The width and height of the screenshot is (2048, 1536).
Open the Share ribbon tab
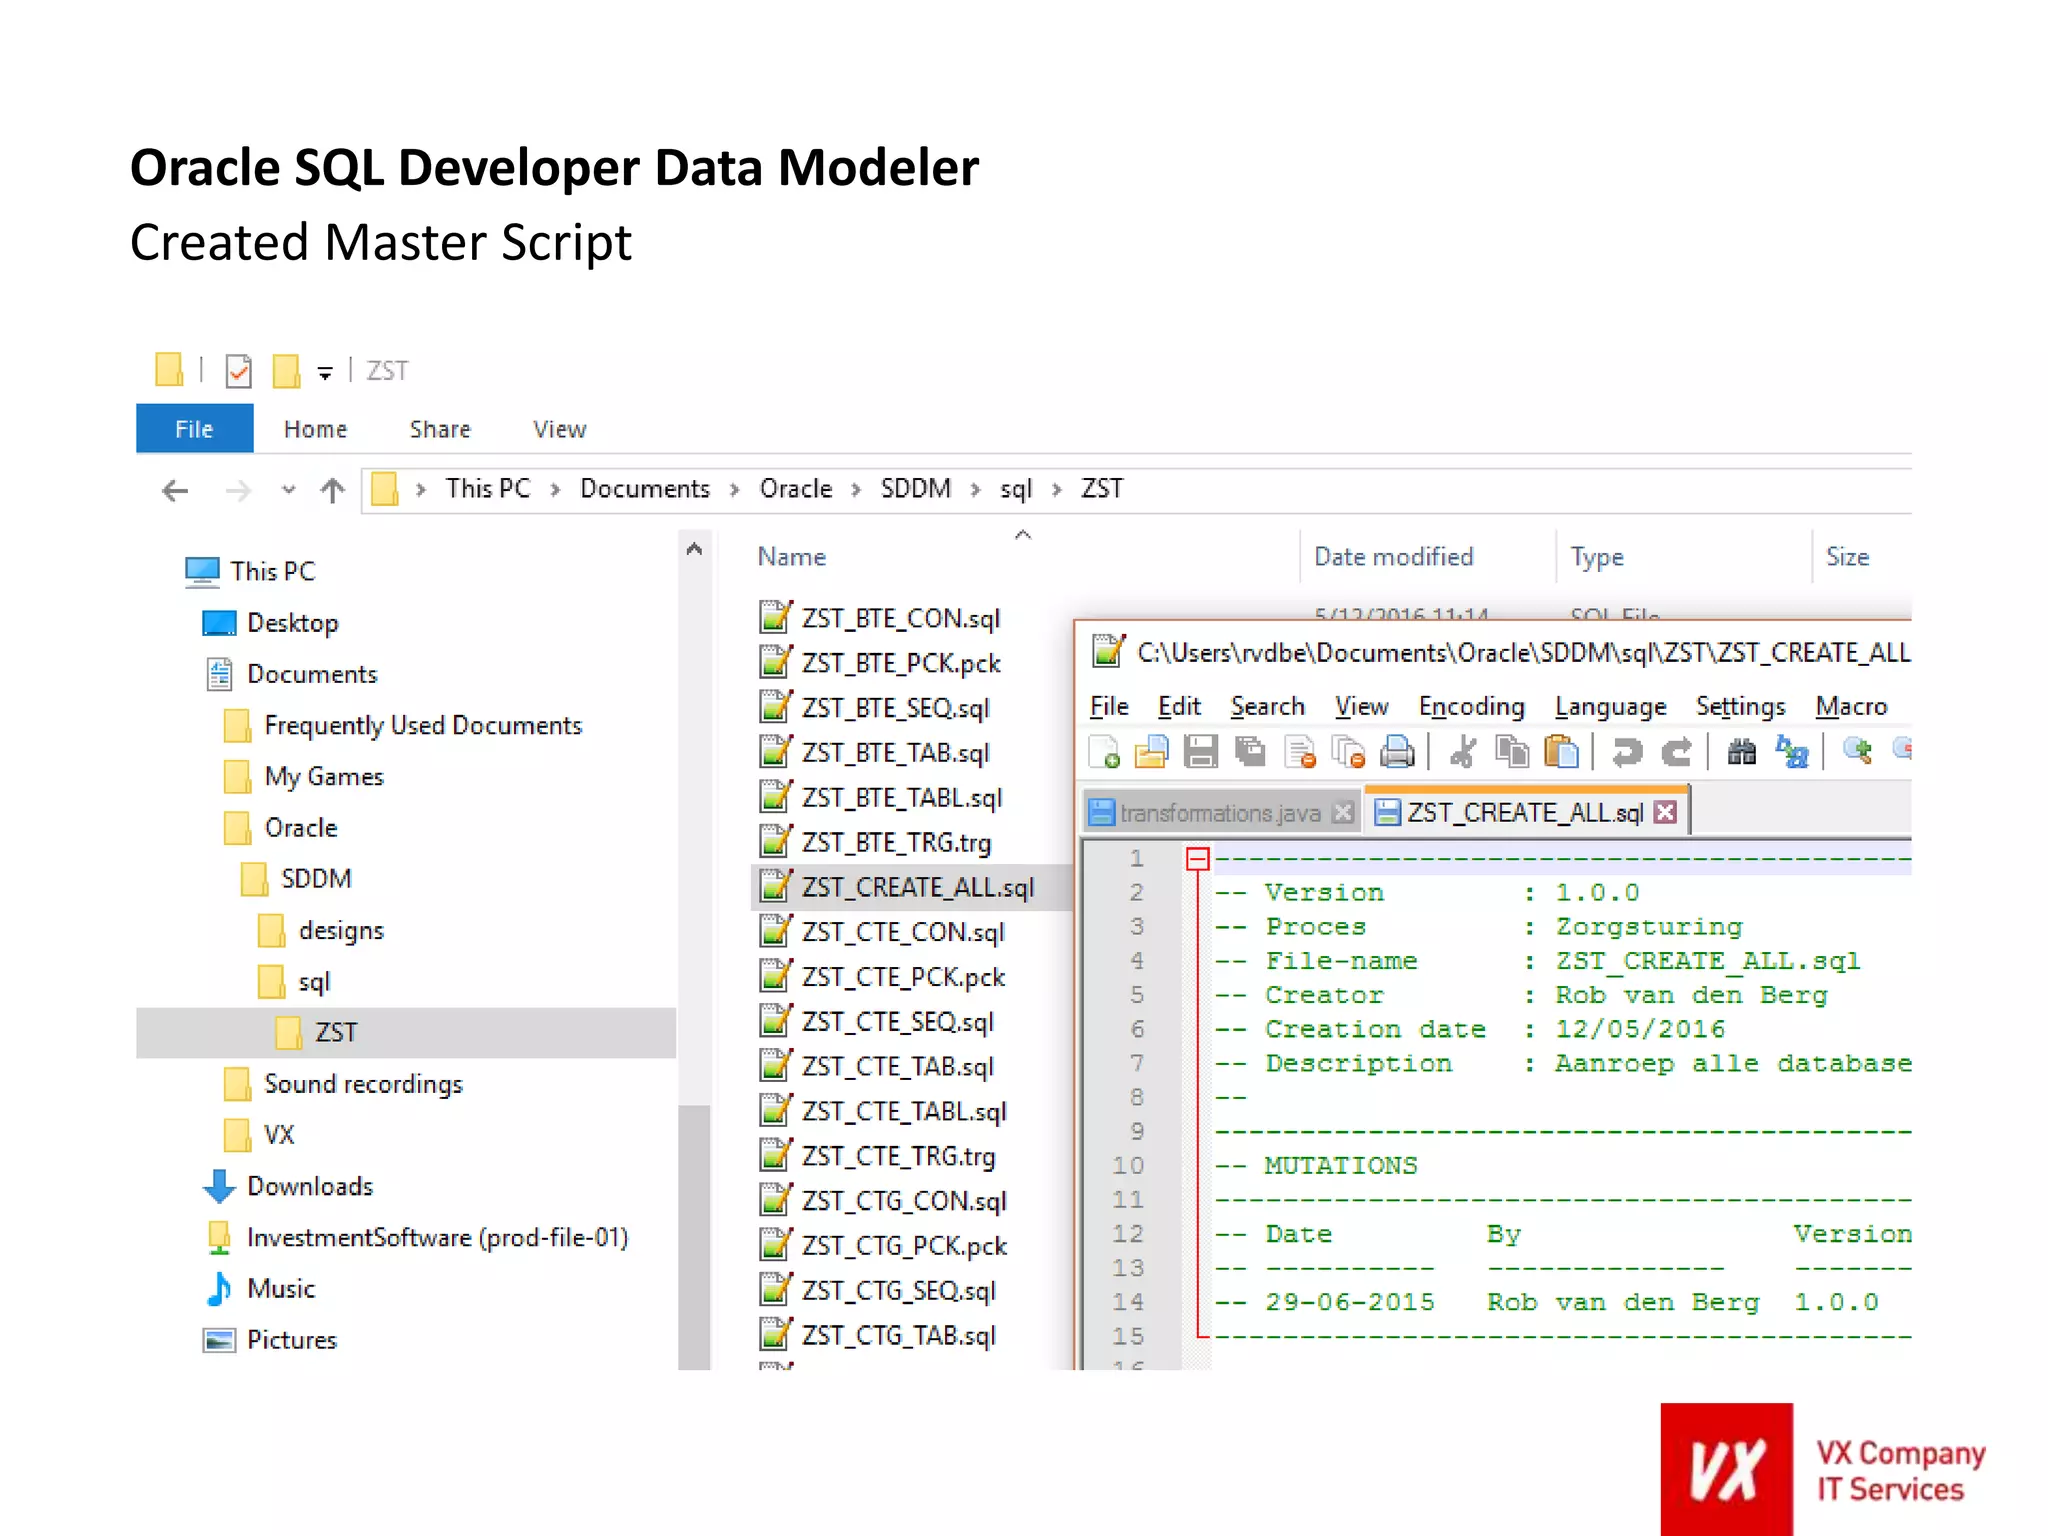pyautogui.click(x=440, y=429)
